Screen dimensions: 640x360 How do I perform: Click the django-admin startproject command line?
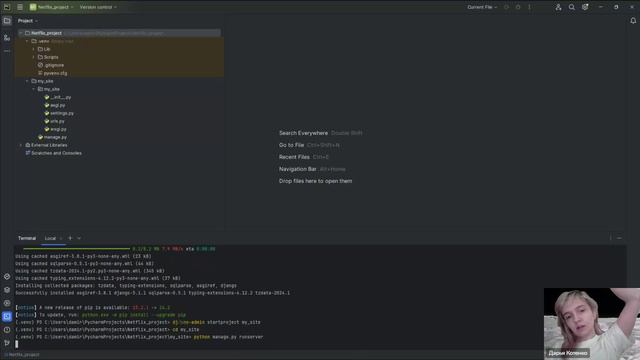pos(138,322)
